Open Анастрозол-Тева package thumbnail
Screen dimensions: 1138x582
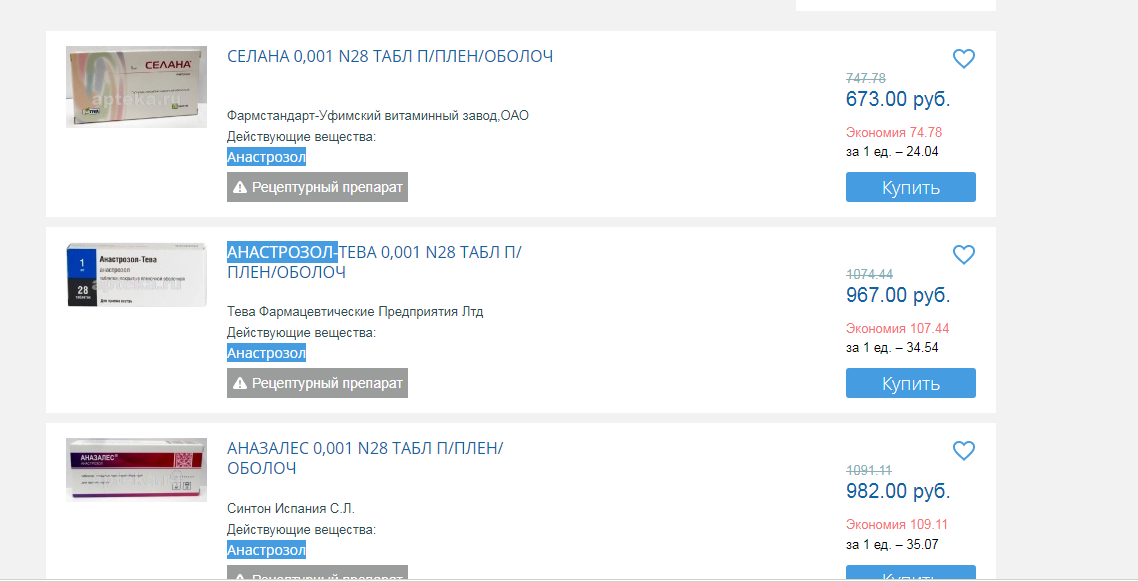tap(136, 275)
